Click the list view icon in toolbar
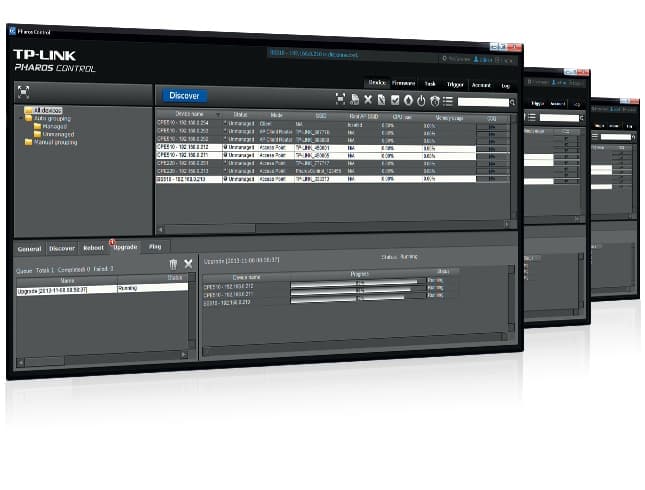The width and height of the screenshot is (645, 490). click(448, 100)
